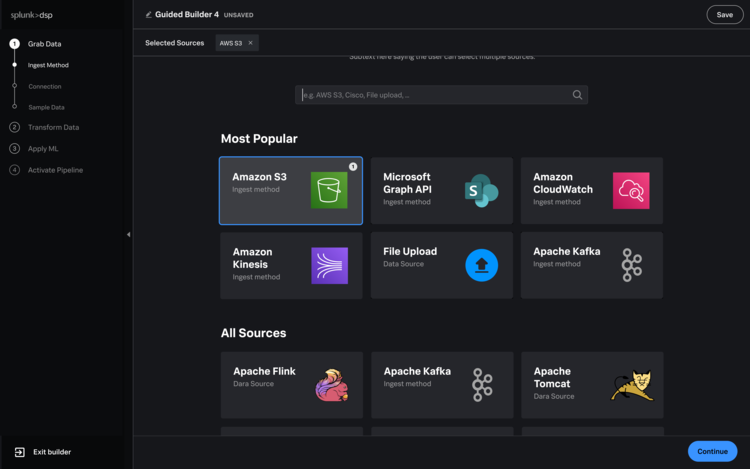Select the Amazon CloudWatch card

pos(592,191)
